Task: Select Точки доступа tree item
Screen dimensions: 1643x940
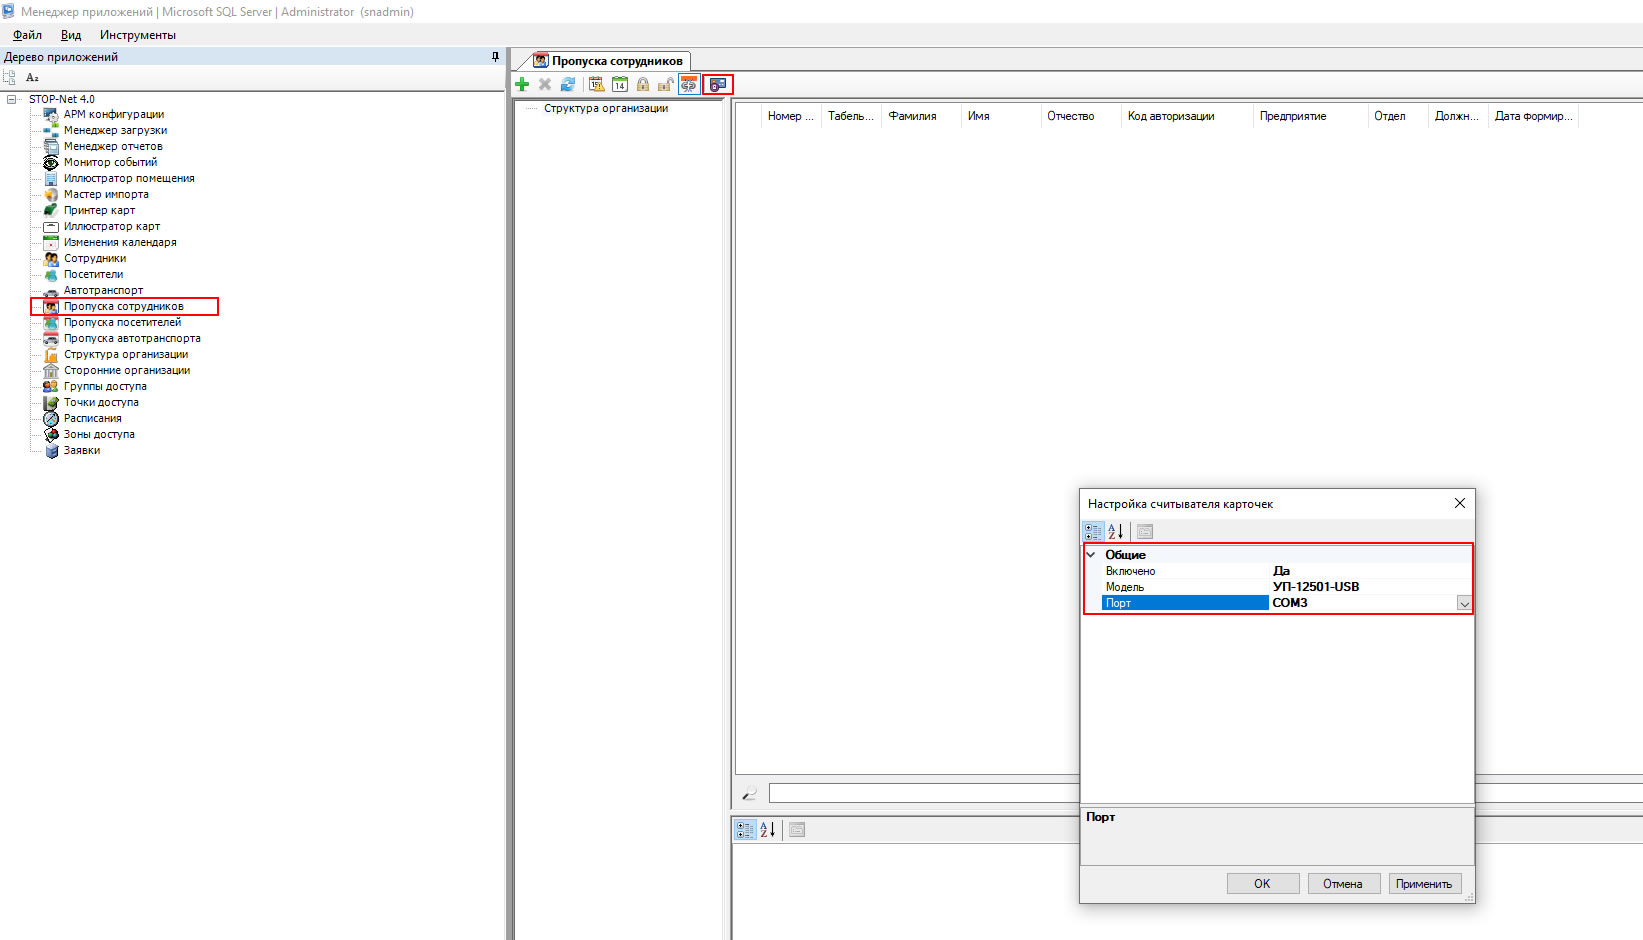Action: pyautogui.click(x=101, y=402)
